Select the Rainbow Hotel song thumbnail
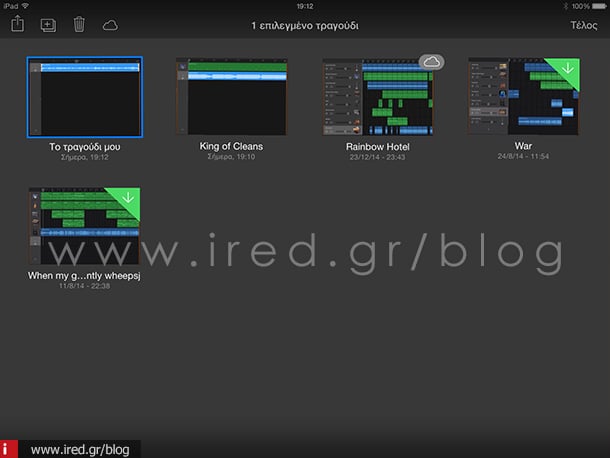Image resolution: width=610 pixels, height=458 pixels. tap(377, 96)
